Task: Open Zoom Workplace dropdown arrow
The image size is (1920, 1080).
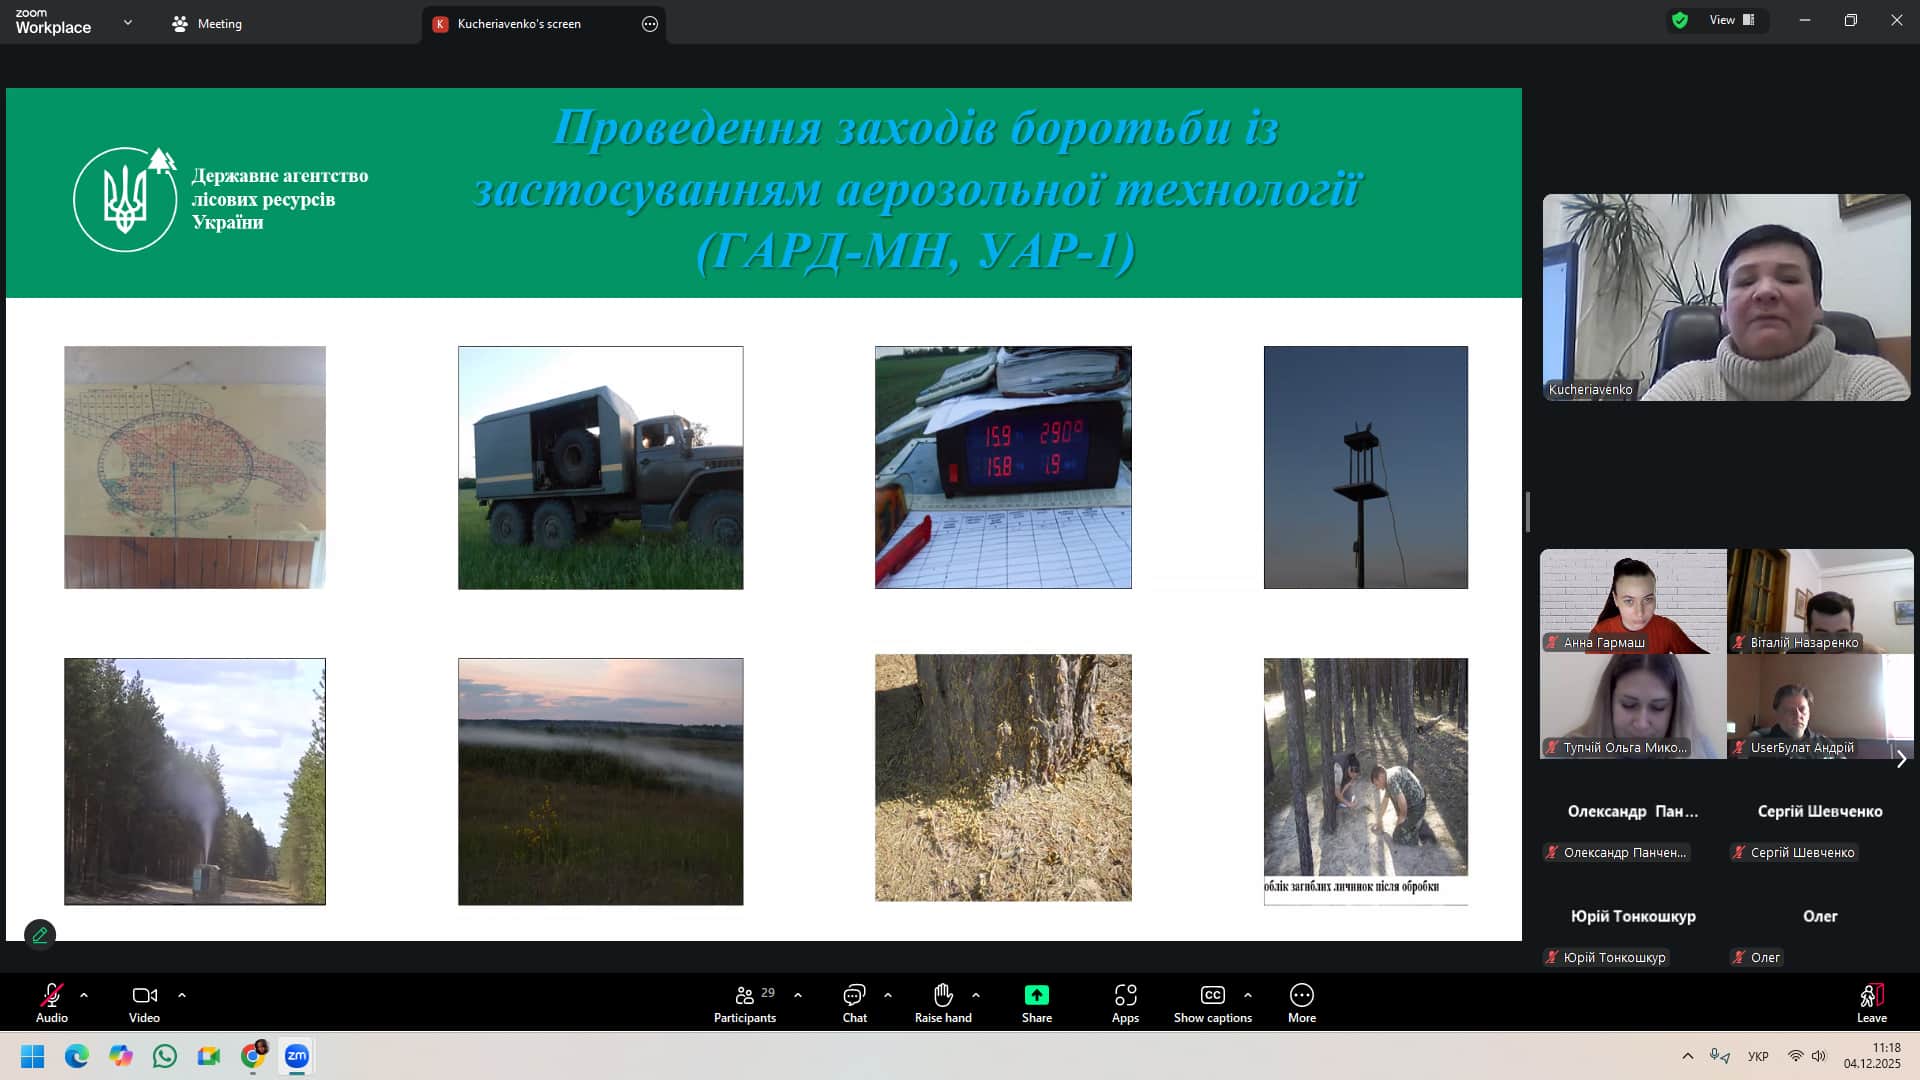Action: pyautogui.click(x=128, y=22)
